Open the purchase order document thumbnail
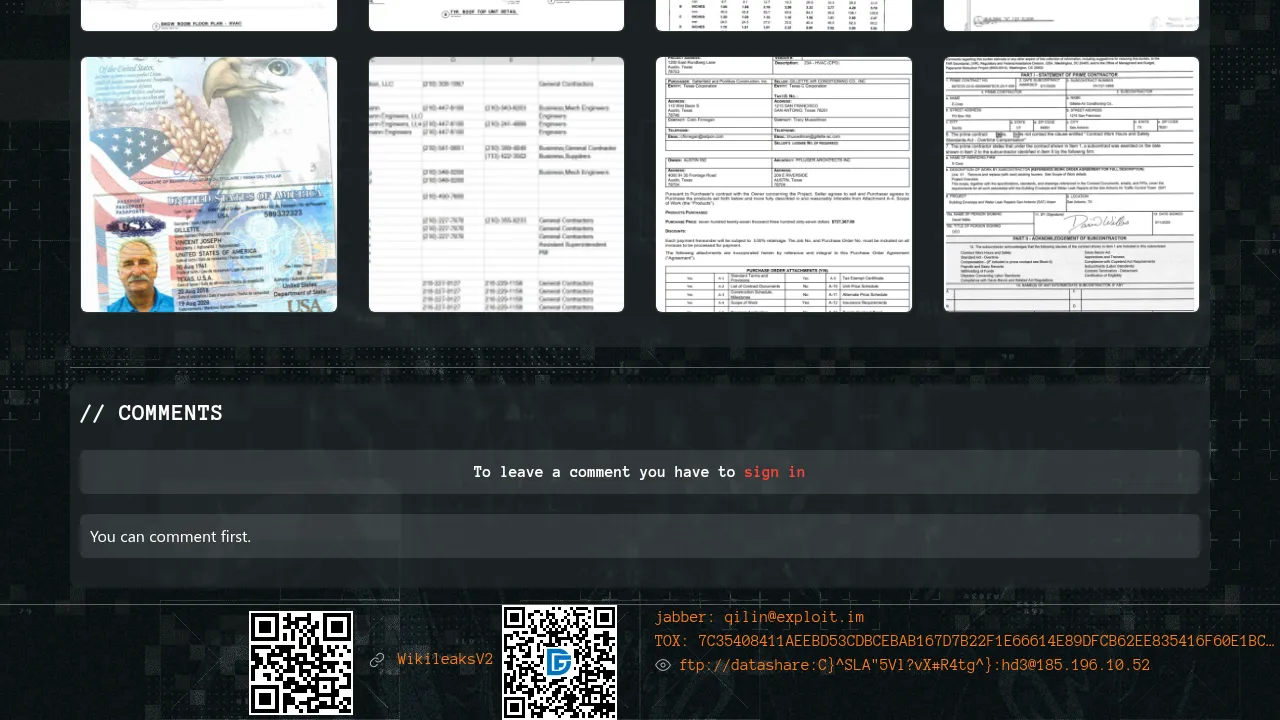This screenshot has height=720, width=1280. click(x=784, y=185)
